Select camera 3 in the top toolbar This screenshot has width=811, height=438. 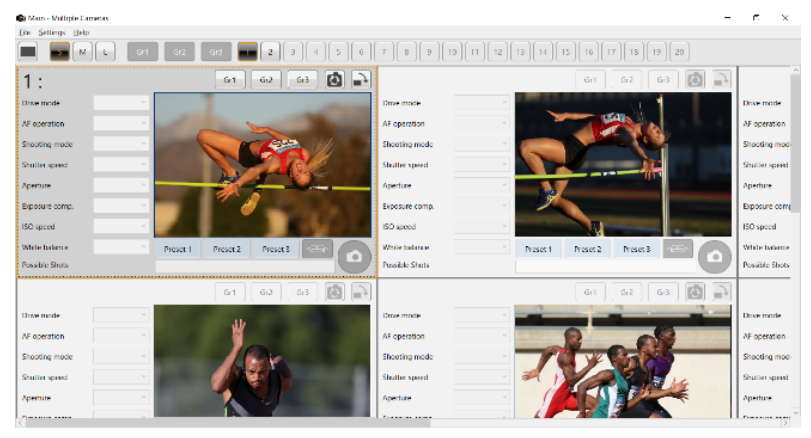293,52
